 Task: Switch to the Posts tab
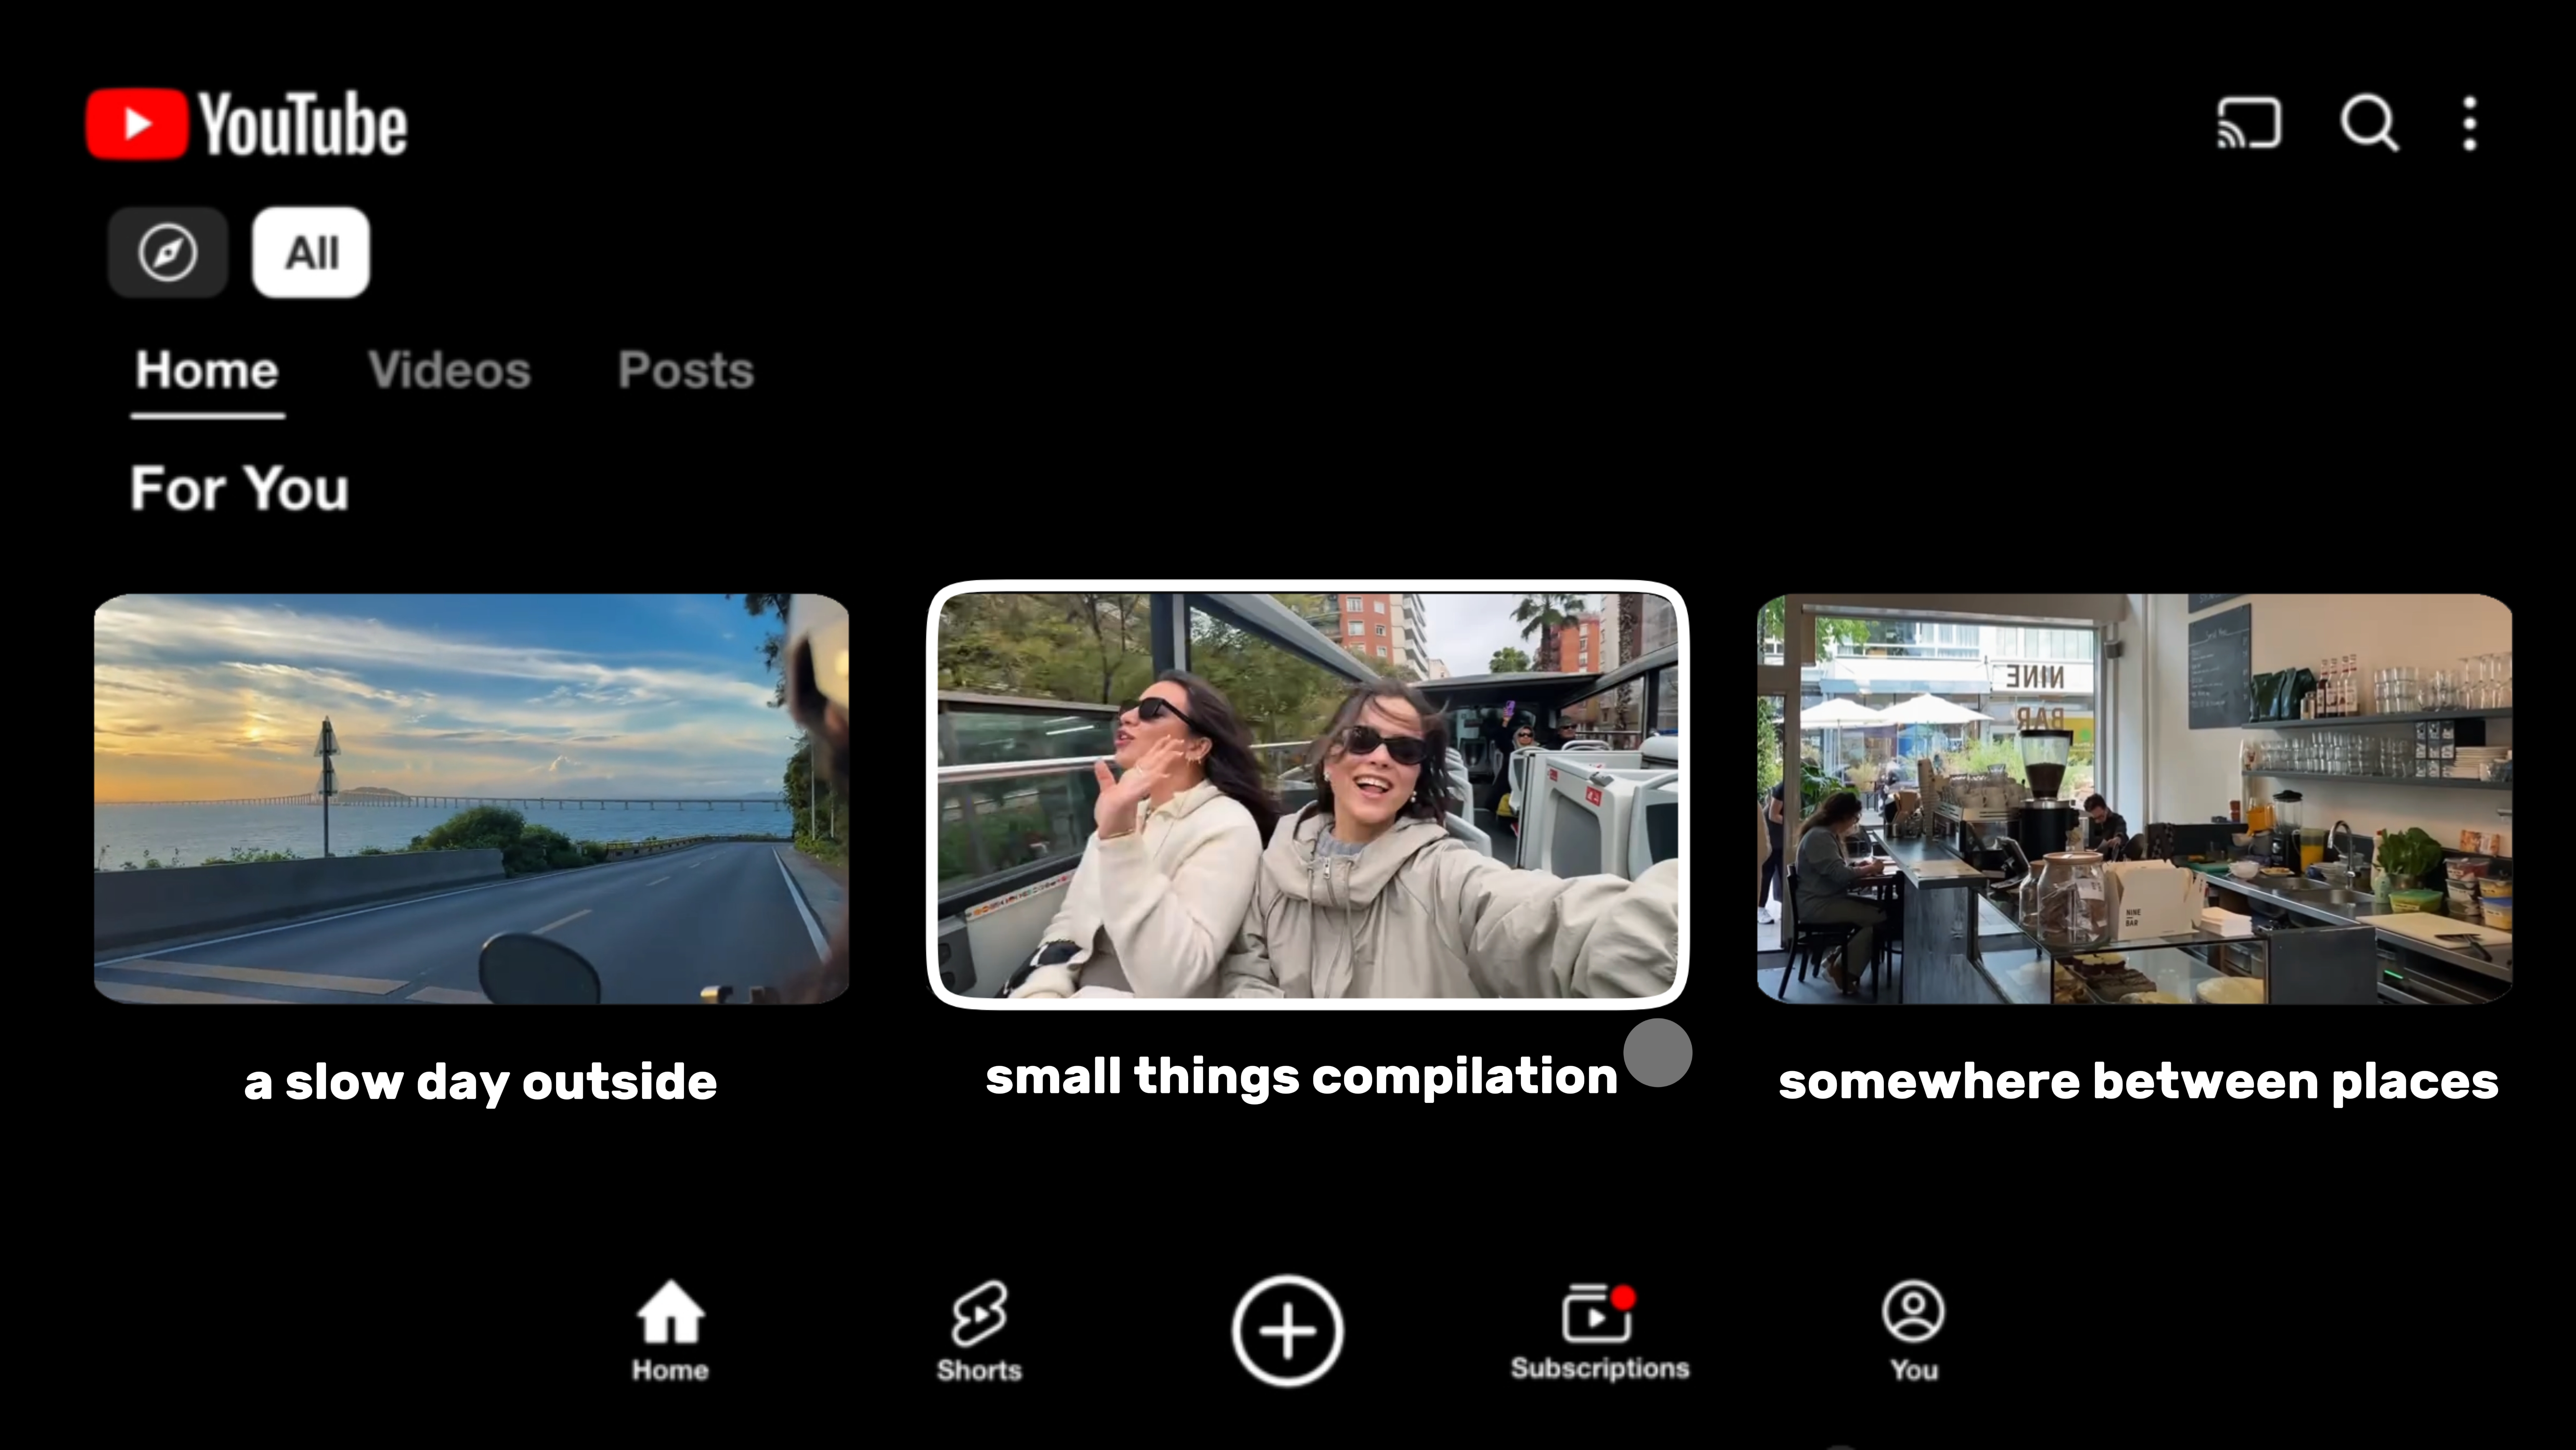(x=685, y=370)
